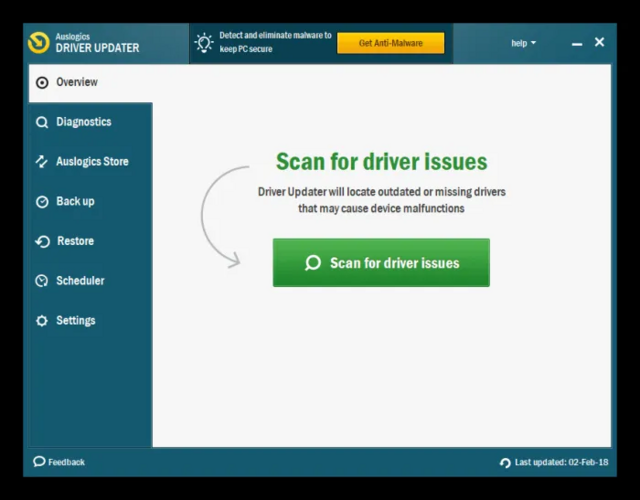
Task: Click the Driver Updater description text
Action: point(382,200)
